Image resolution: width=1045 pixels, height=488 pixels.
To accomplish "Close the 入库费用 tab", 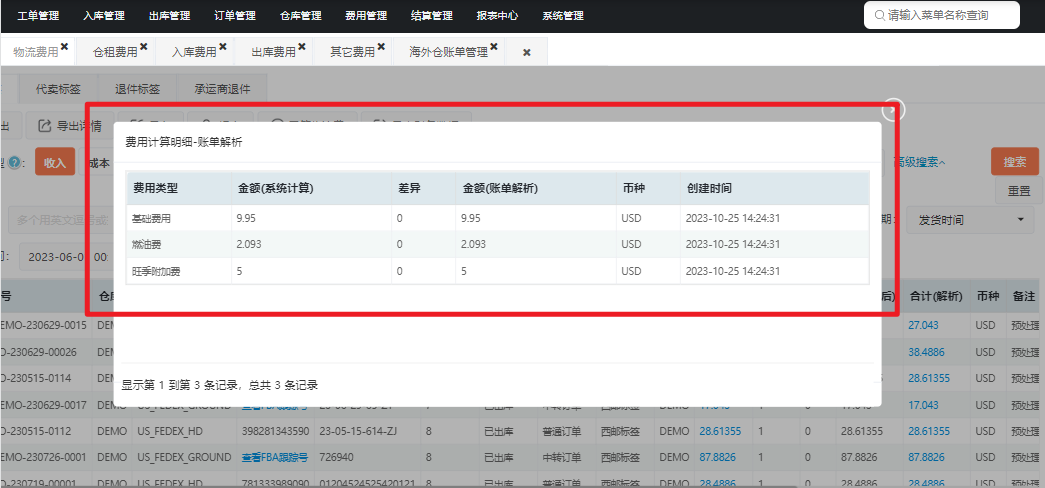I will 223,47.
